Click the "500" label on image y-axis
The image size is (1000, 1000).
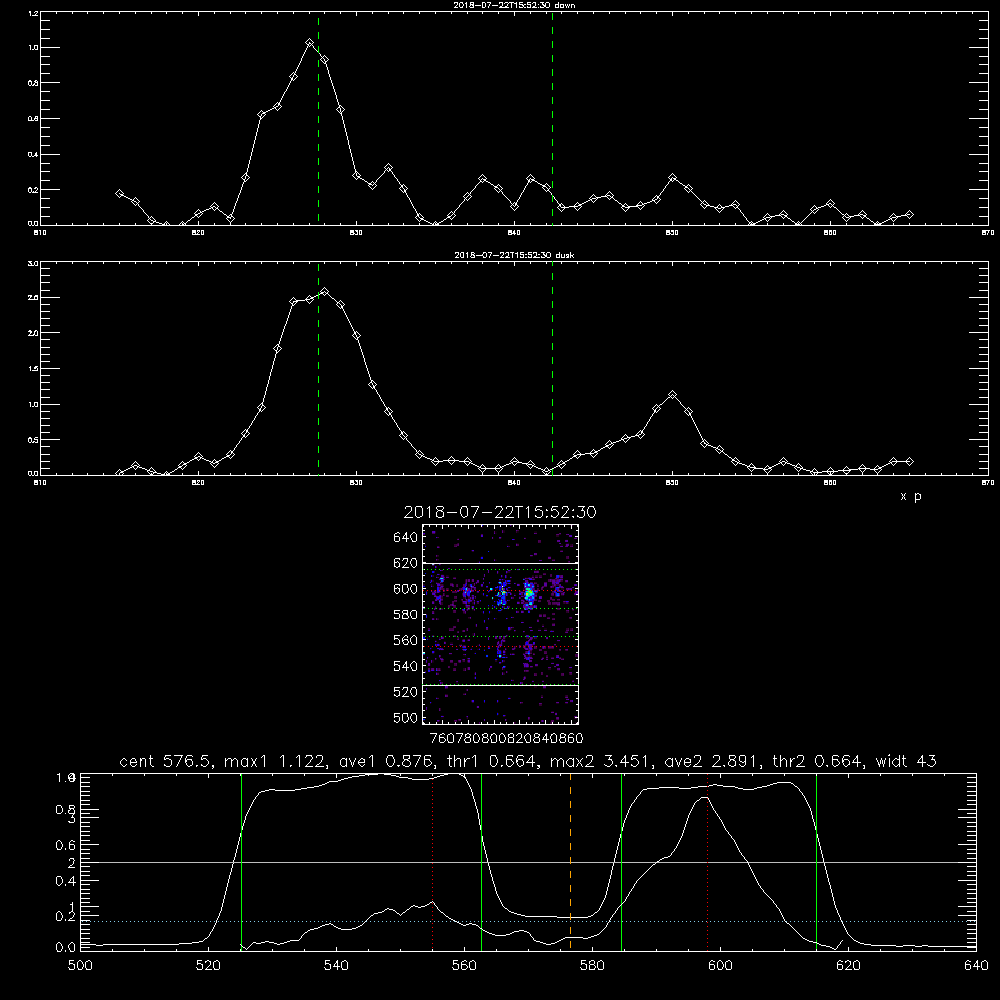click(405, 718)
